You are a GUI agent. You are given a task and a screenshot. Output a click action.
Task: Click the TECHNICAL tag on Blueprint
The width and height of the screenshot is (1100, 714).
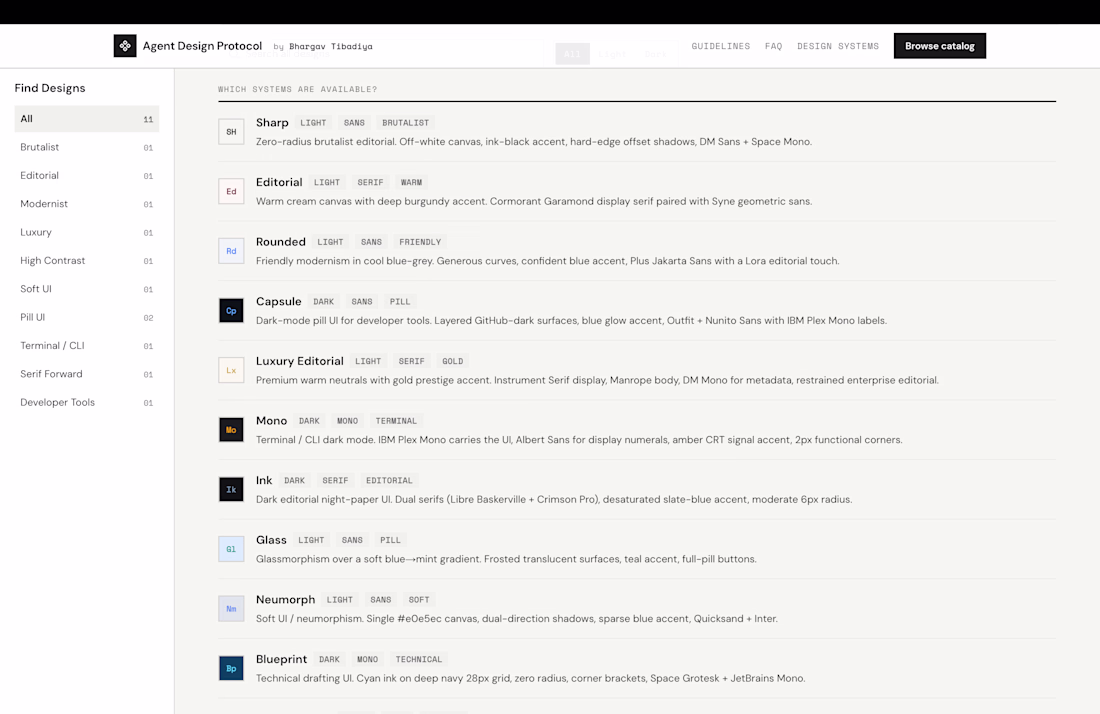419,659
